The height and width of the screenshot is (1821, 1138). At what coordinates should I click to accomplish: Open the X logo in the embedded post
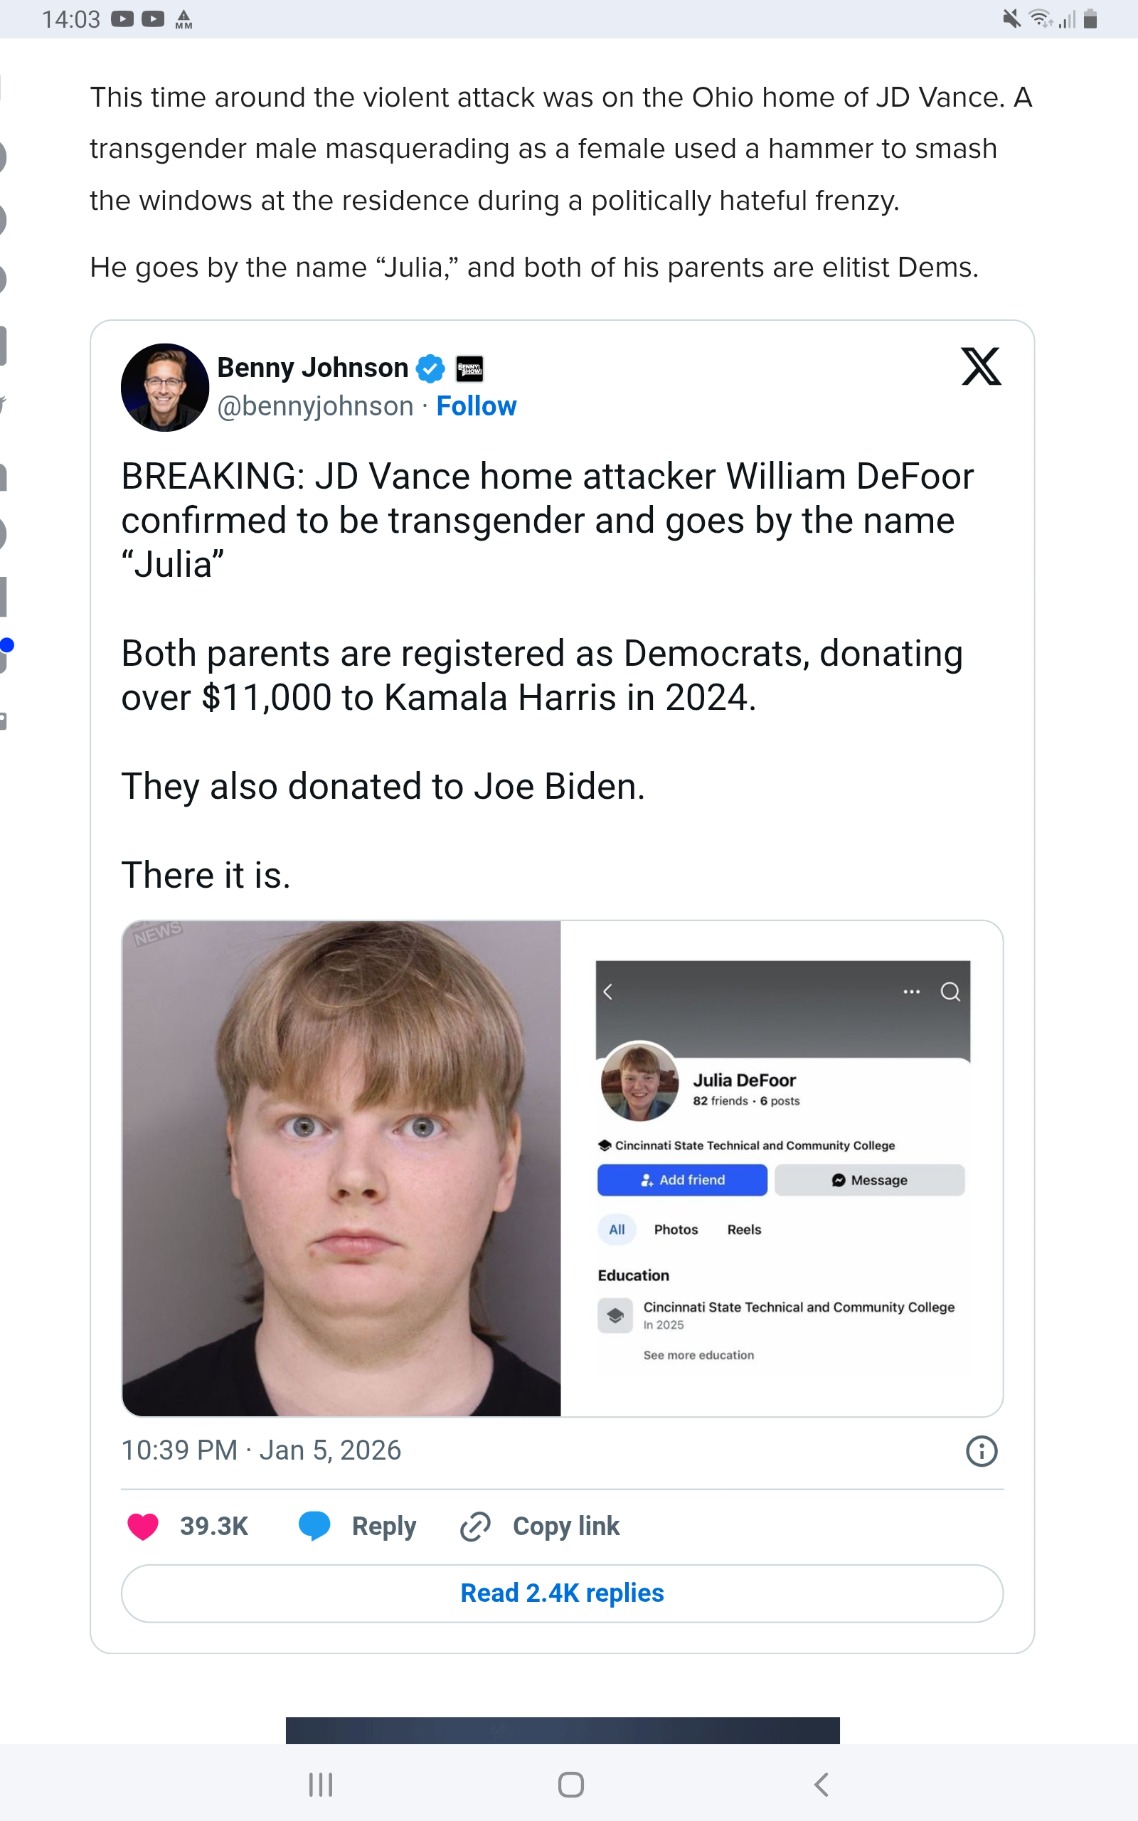pos(981,366)
